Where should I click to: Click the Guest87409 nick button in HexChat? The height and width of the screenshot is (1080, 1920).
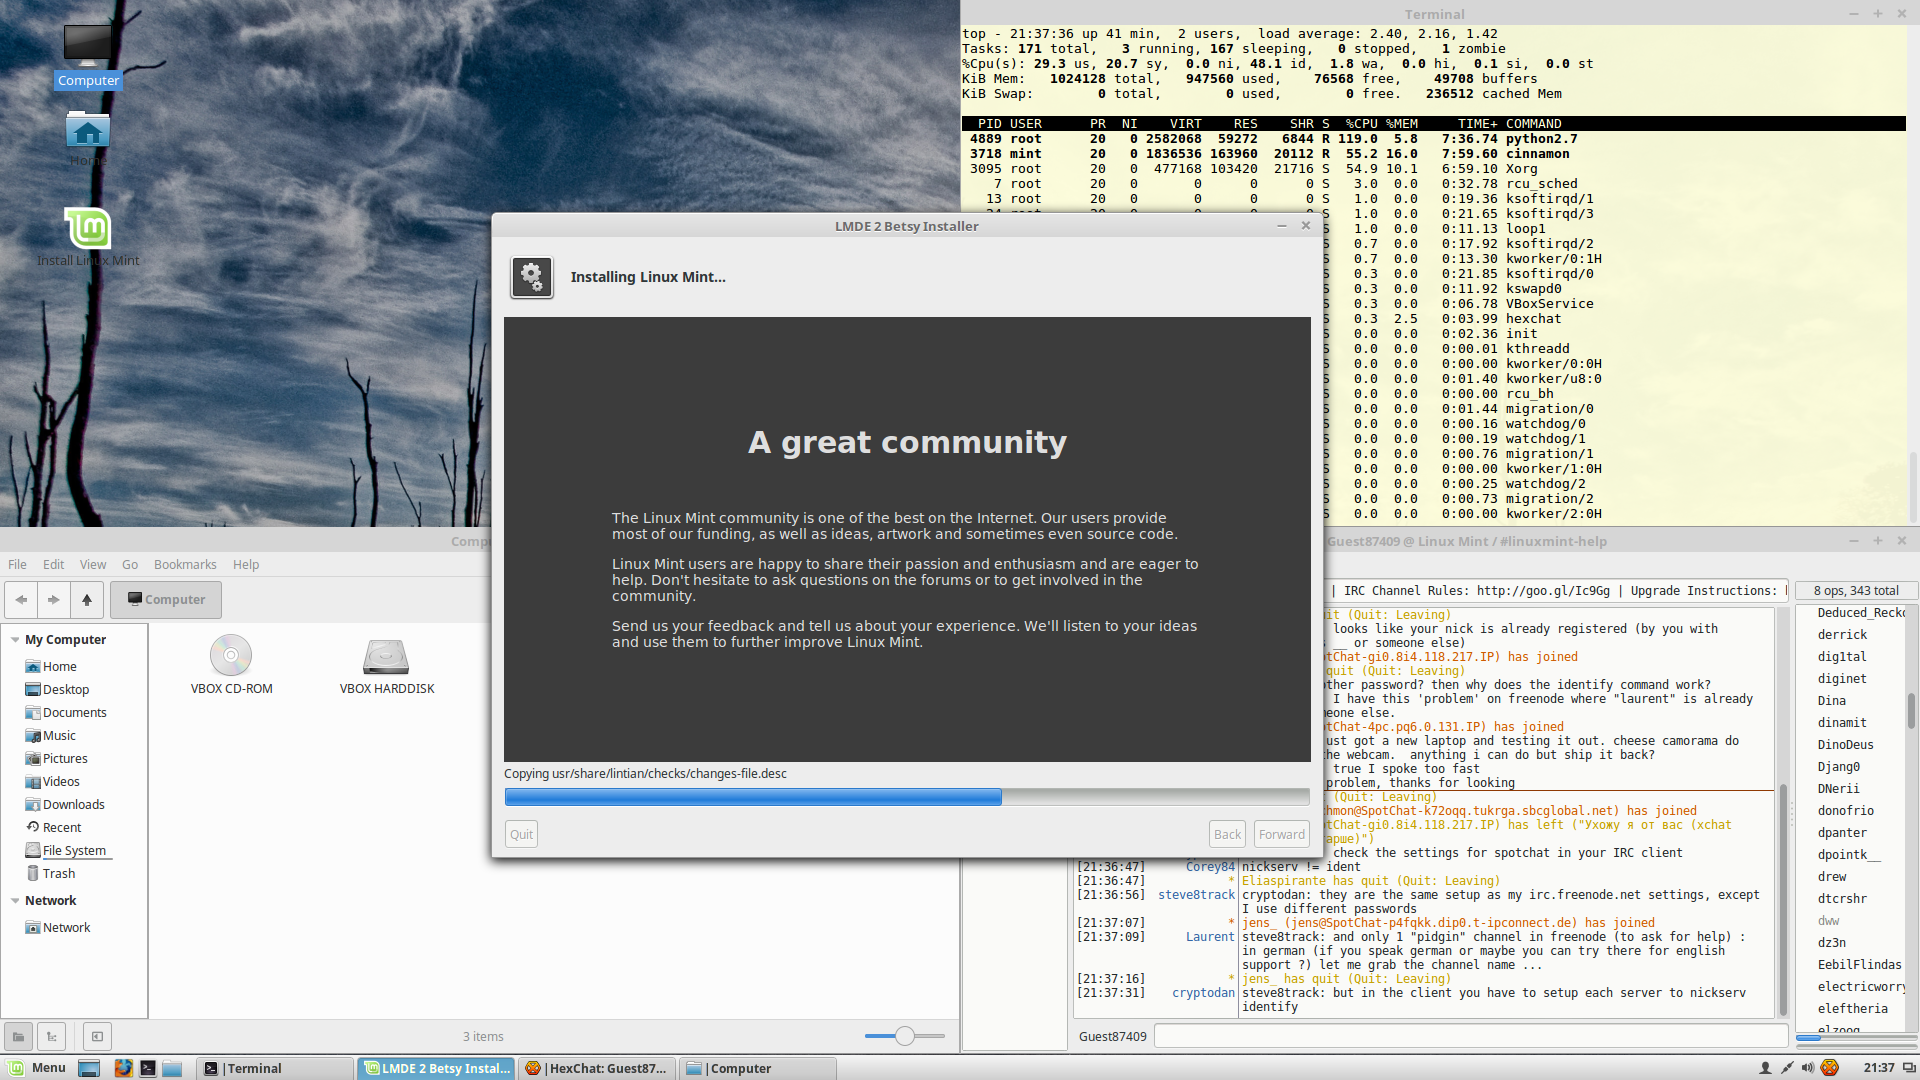click(x=1112, y=1037)
